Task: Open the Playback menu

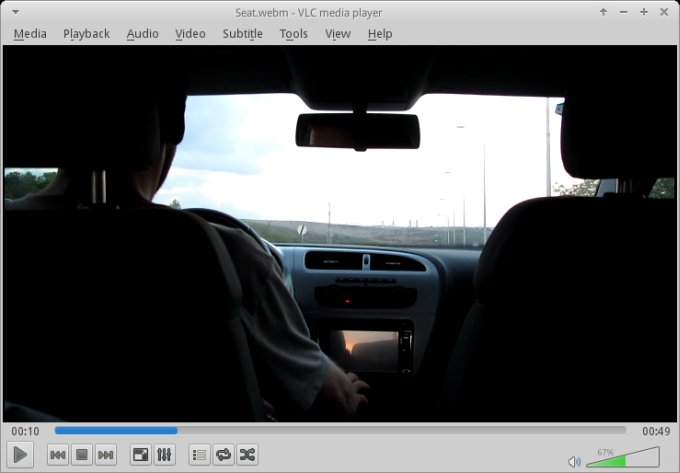Action: (86, 34)
